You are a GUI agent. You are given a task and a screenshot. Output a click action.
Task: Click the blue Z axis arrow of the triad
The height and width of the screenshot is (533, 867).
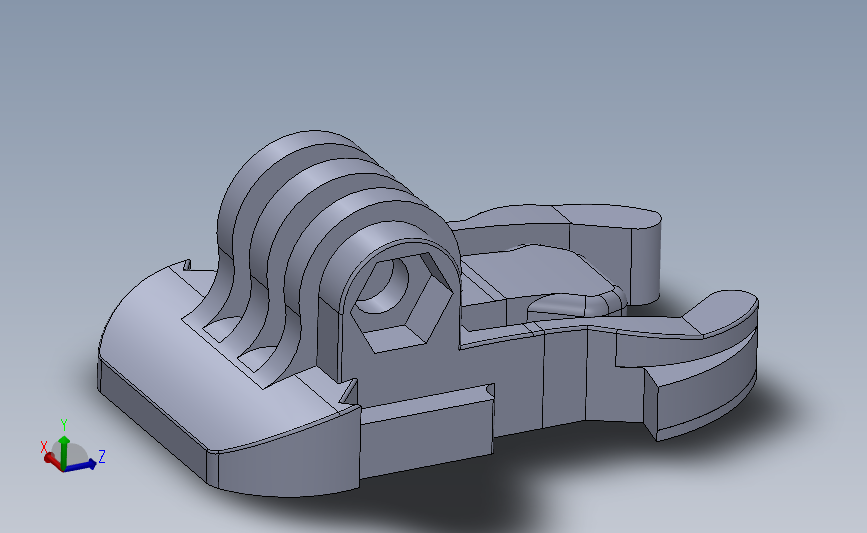tap(81, 466)
